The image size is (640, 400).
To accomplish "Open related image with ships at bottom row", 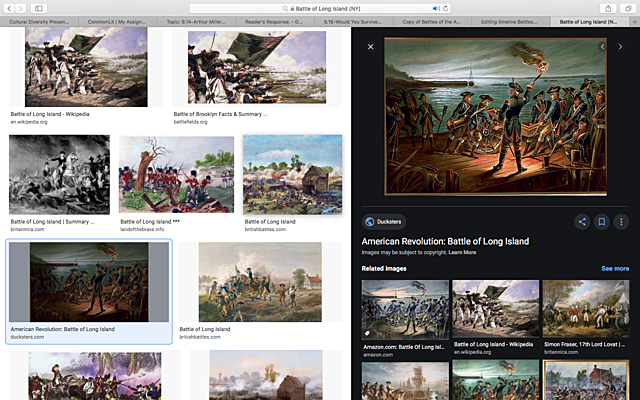I will 405,381.
